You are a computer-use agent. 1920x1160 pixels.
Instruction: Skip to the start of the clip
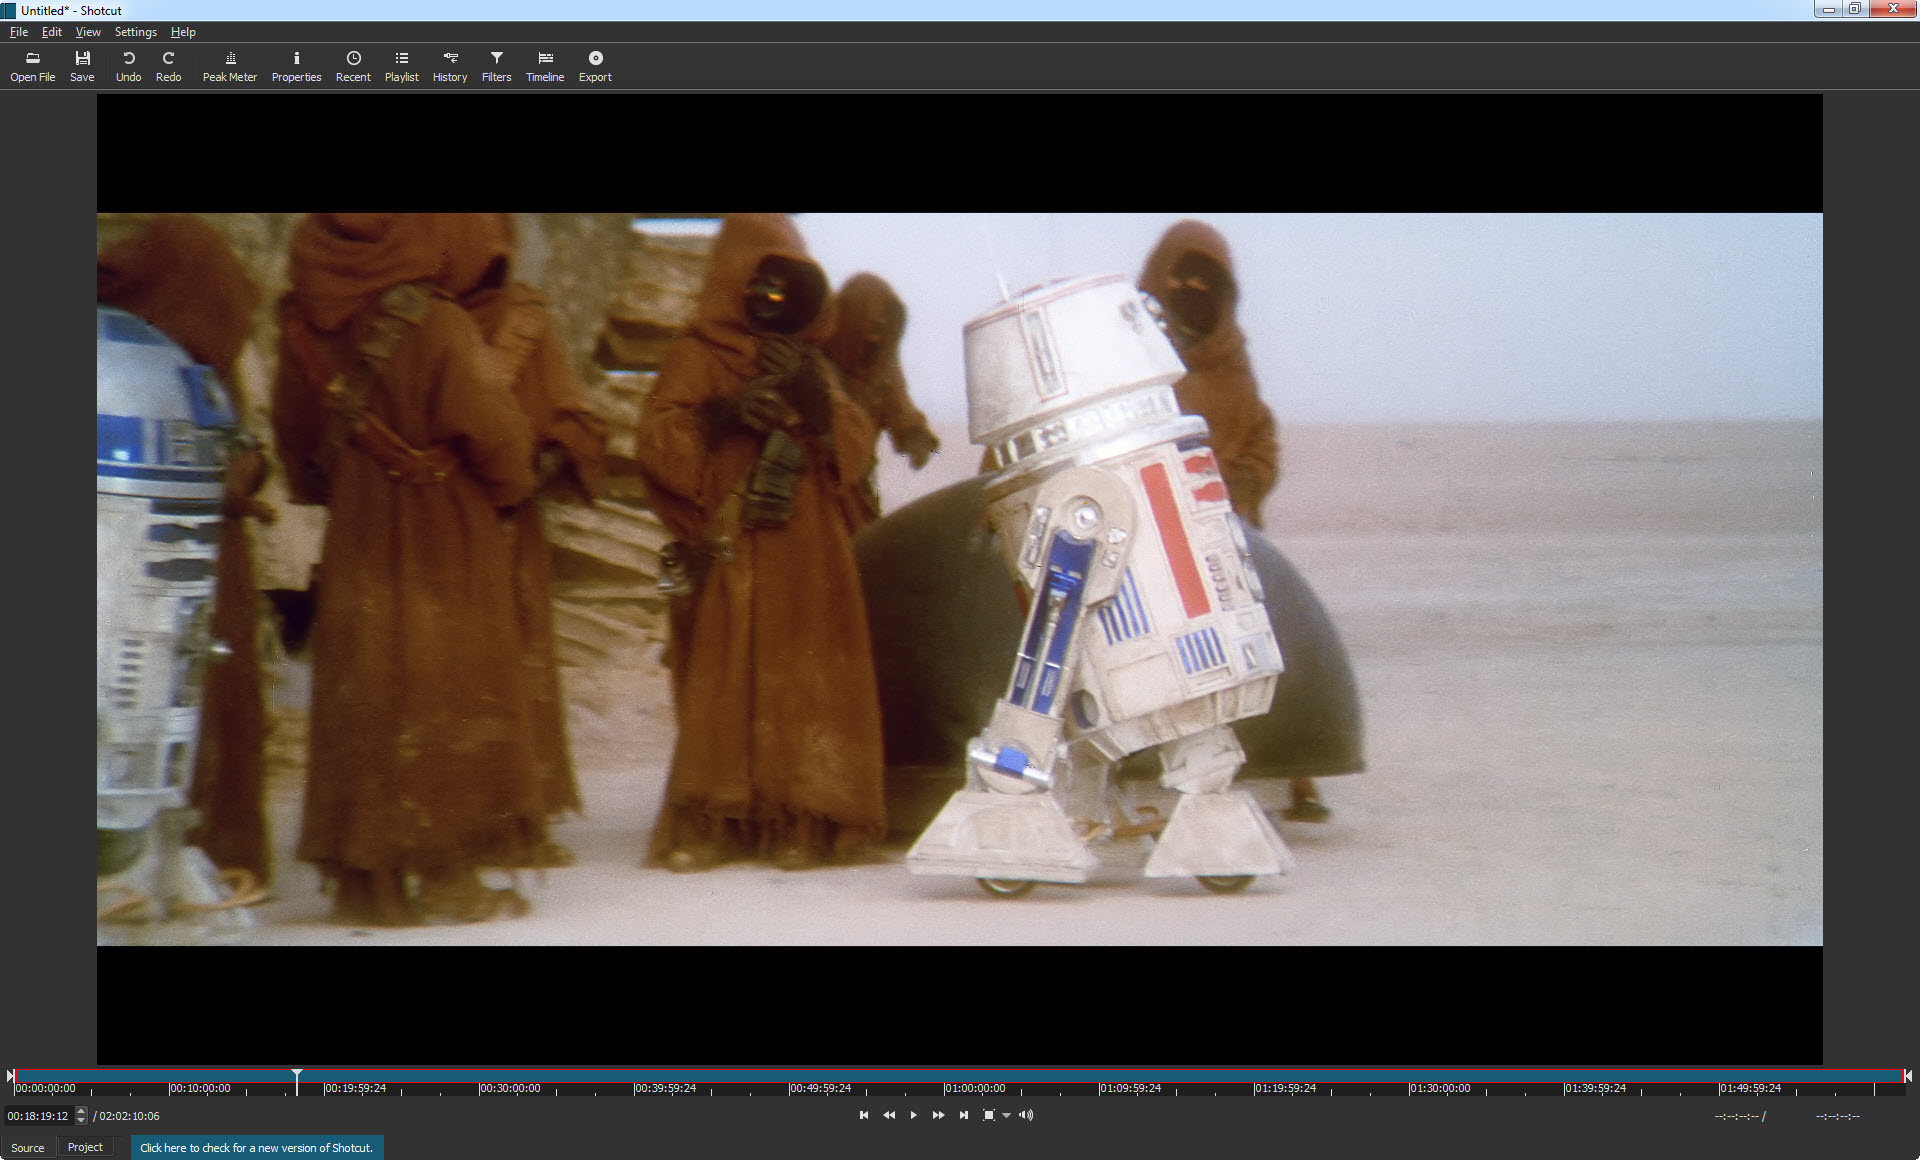[864, 1115]
